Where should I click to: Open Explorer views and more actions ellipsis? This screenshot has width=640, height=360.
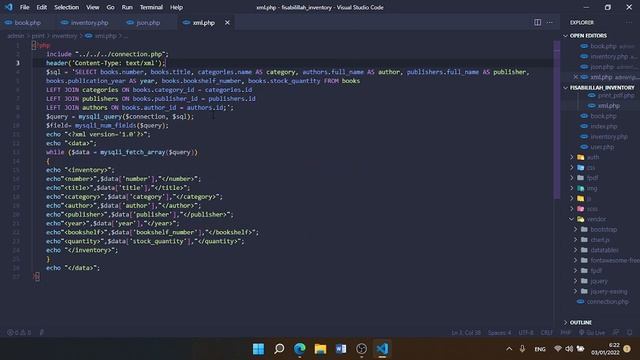tap(629, 22)
